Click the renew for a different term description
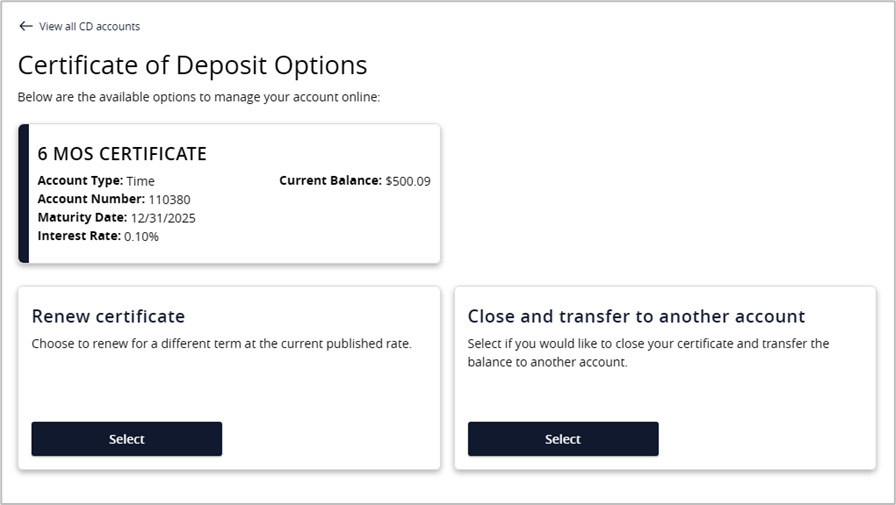 (x=221, y=344)
